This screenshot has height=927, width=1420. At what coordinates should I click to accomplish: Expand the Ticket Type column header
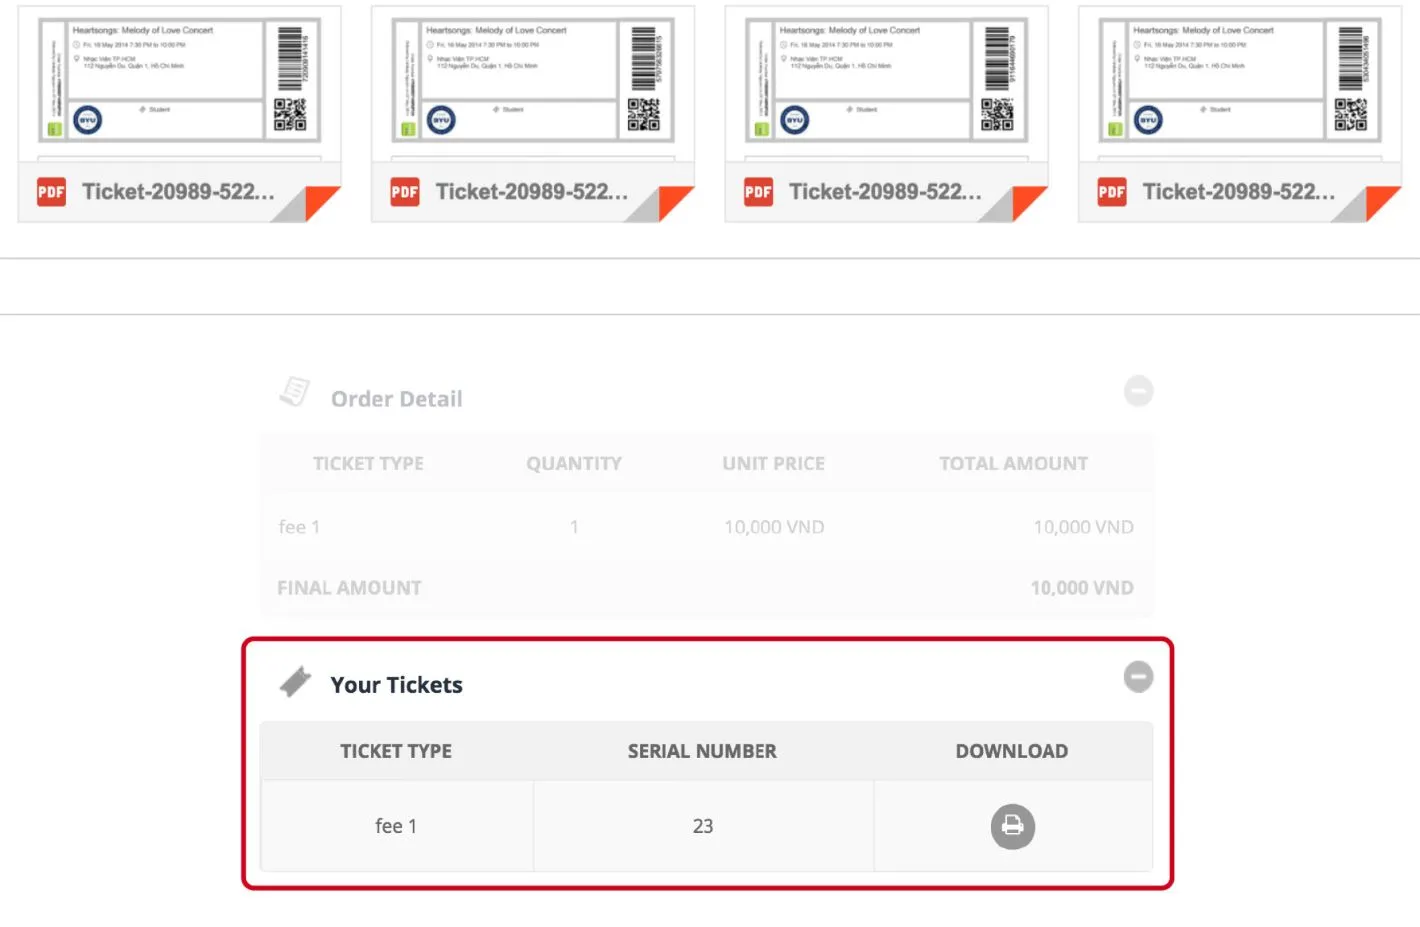coord(396,750)
